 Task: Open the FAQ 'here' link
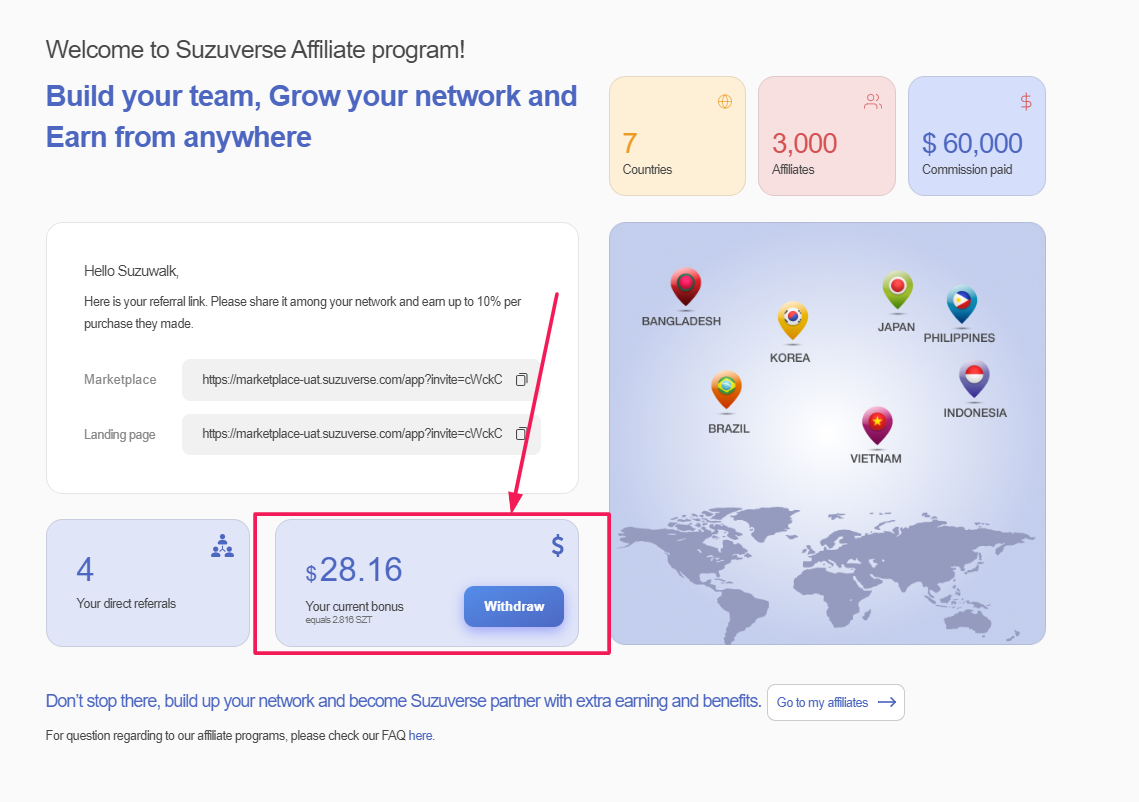click(x=420, y=736)
